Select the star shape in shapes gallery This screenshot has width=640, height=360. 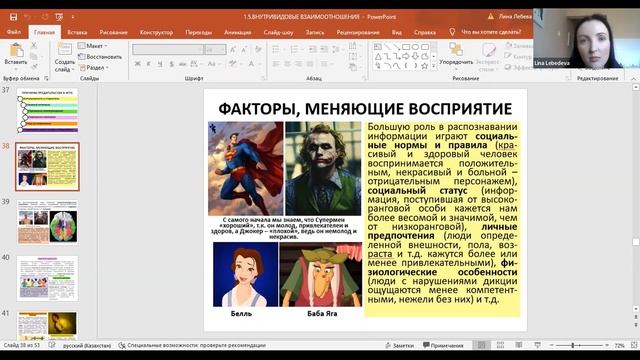pos(425,66)
